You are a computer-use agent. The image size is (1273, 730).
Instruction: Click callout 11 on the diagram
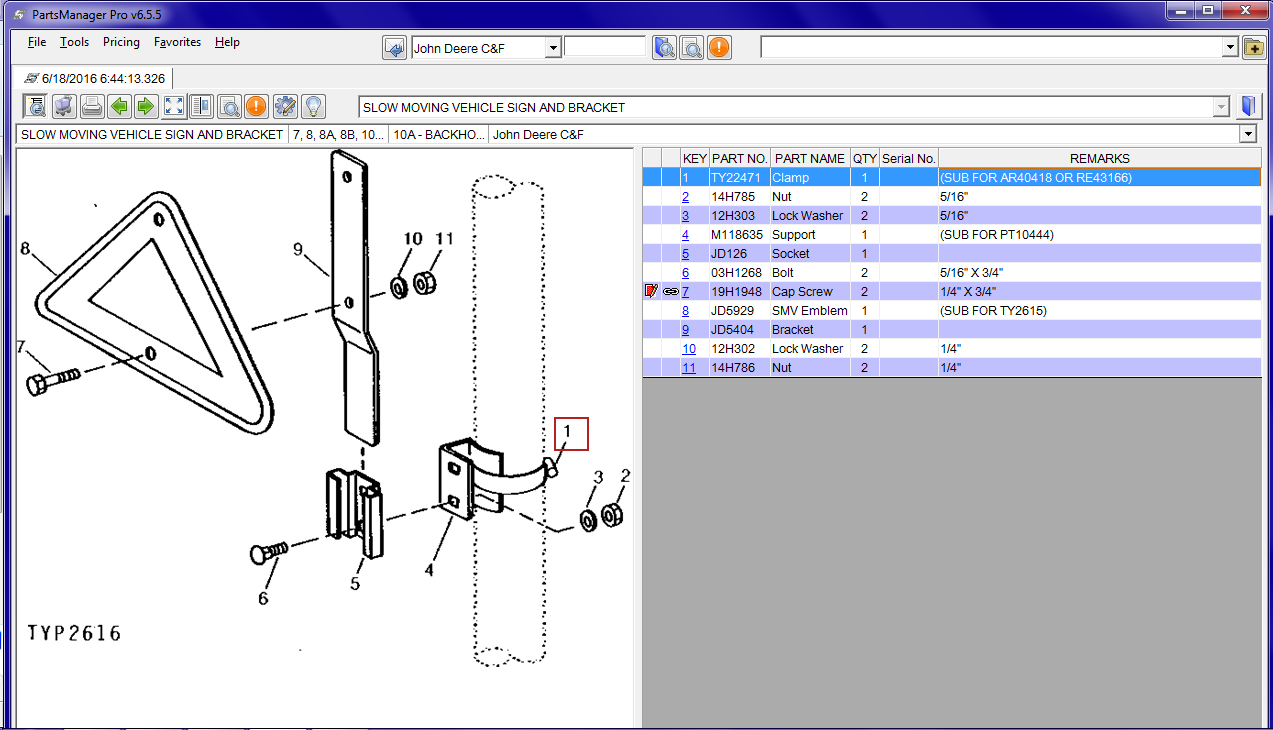click(x=444, y=238)
